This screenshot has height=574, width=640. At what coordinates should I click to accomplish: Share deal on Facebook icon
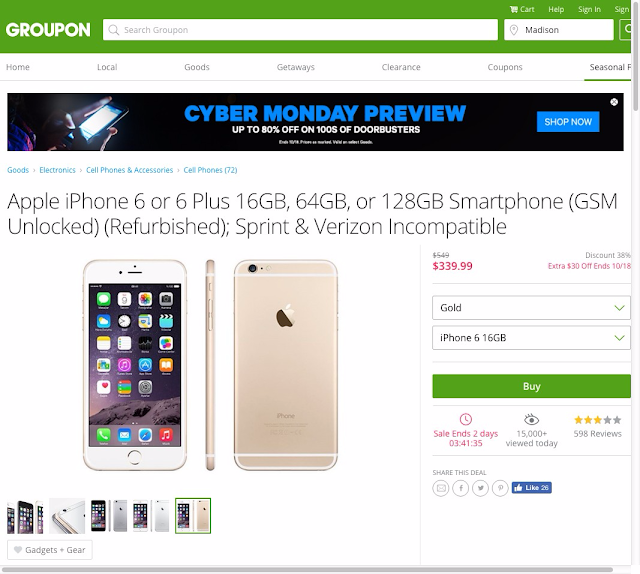460,488
